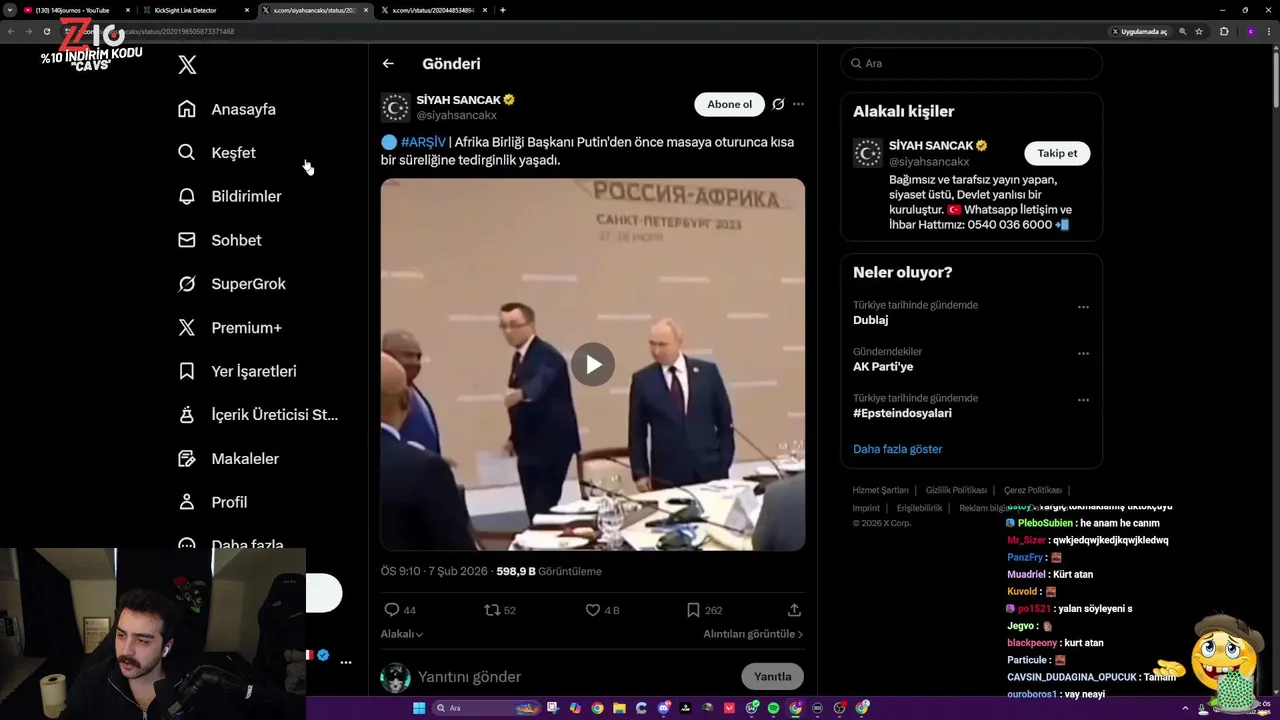Viewport: 1280px width, 720px height.
Task: Open Profil page
Action: click(212, 502)
